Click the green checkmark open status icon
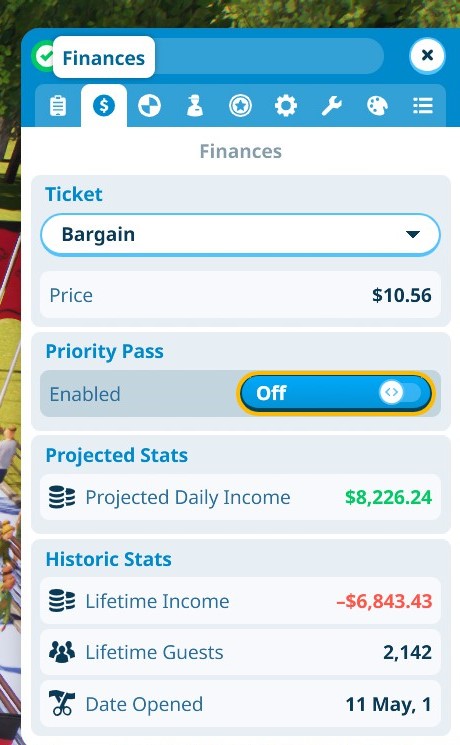This screenshot has height=745, width=460. tap(43, 57)
